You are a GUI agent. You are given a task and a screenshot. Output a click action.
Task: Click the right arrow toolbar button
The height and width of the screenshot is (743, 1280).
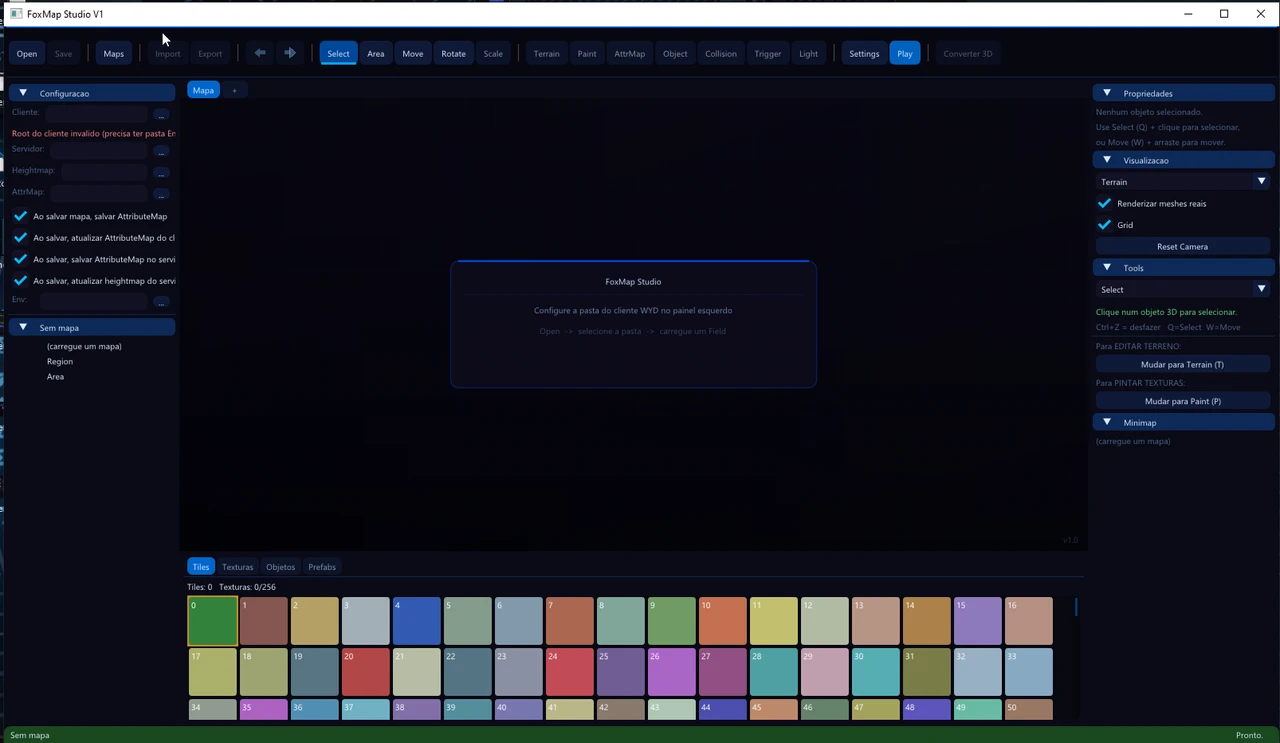(290, 53)
